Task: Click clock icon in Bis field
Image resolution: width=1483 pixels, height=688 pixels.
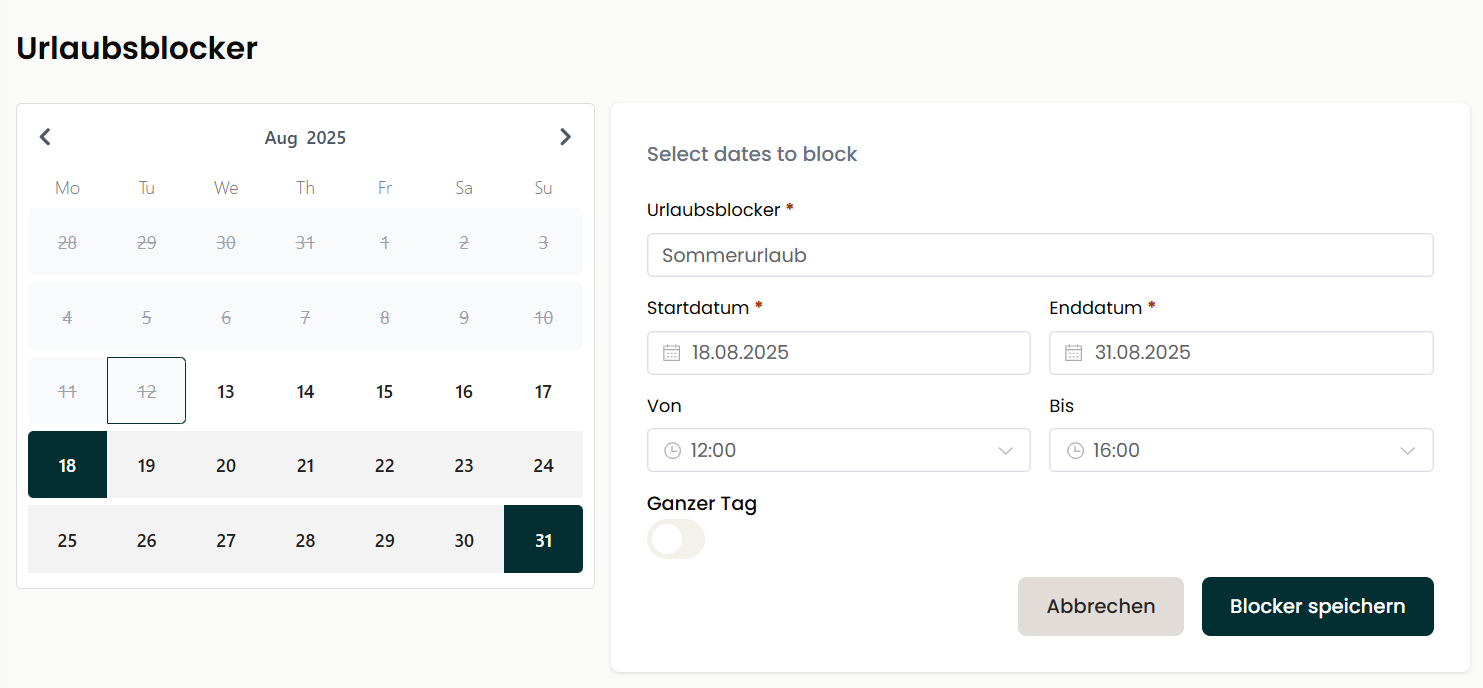Action: (1075, 451)
